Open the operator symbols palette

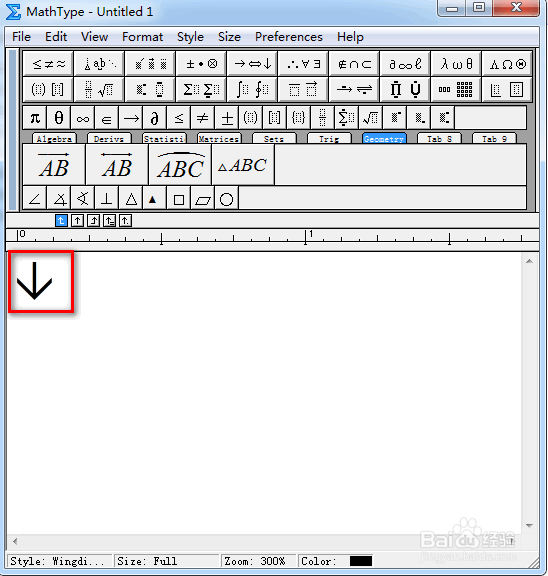click(201, 64)
